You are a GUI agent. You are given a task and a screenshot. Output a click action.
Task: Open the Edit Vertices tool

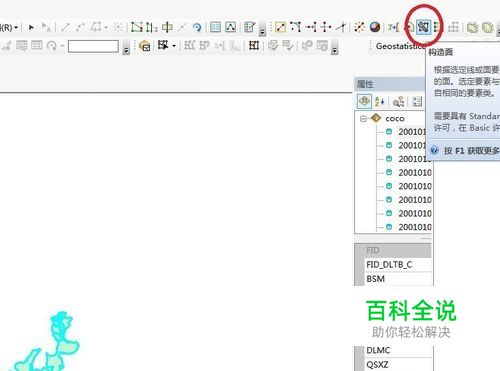[x=136, y=27]
